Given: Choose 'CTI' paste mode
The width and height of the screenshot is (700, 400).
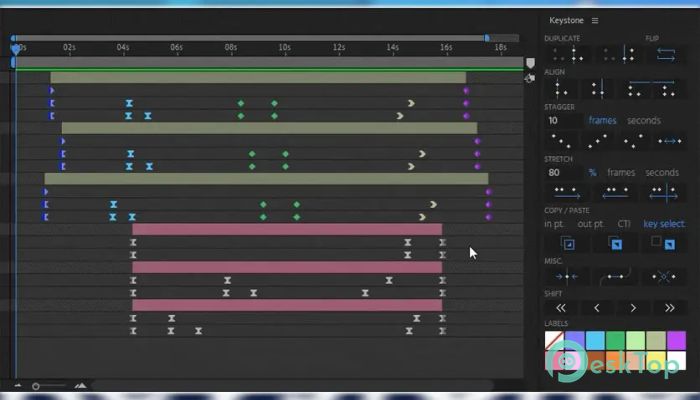Looking at the screenshot, I should tap(624, 224).
